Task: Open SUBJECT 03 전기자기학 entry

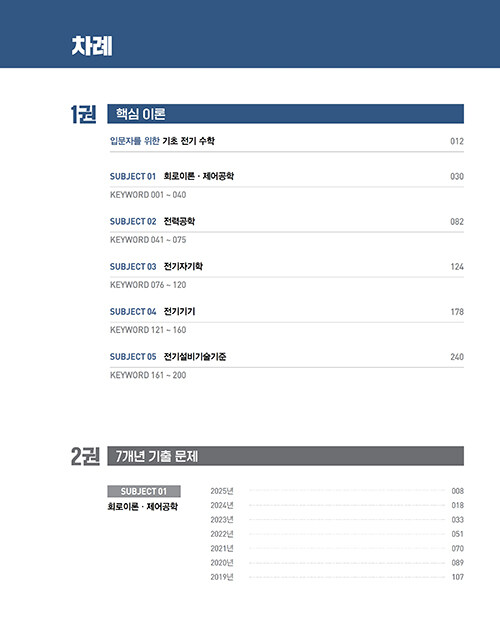Action: click(x=287, y=266)
